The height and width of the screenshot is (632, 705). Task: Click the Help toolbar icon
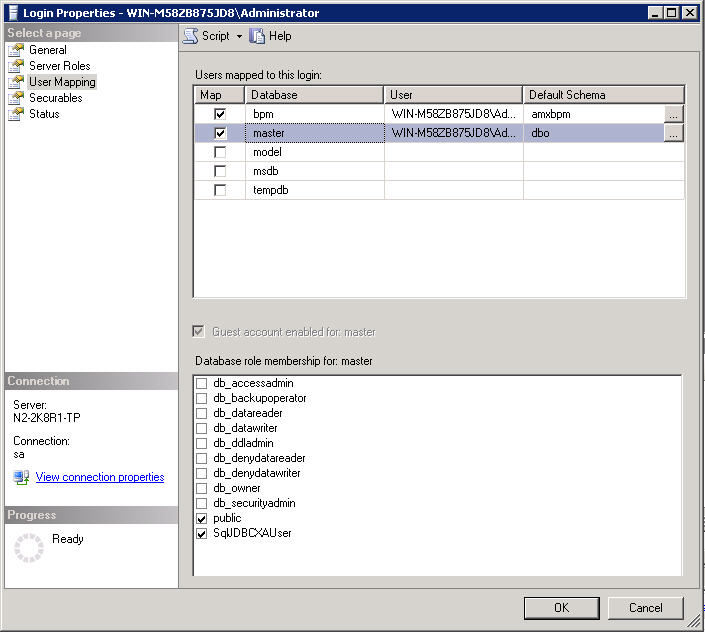[x=257, y=36]
